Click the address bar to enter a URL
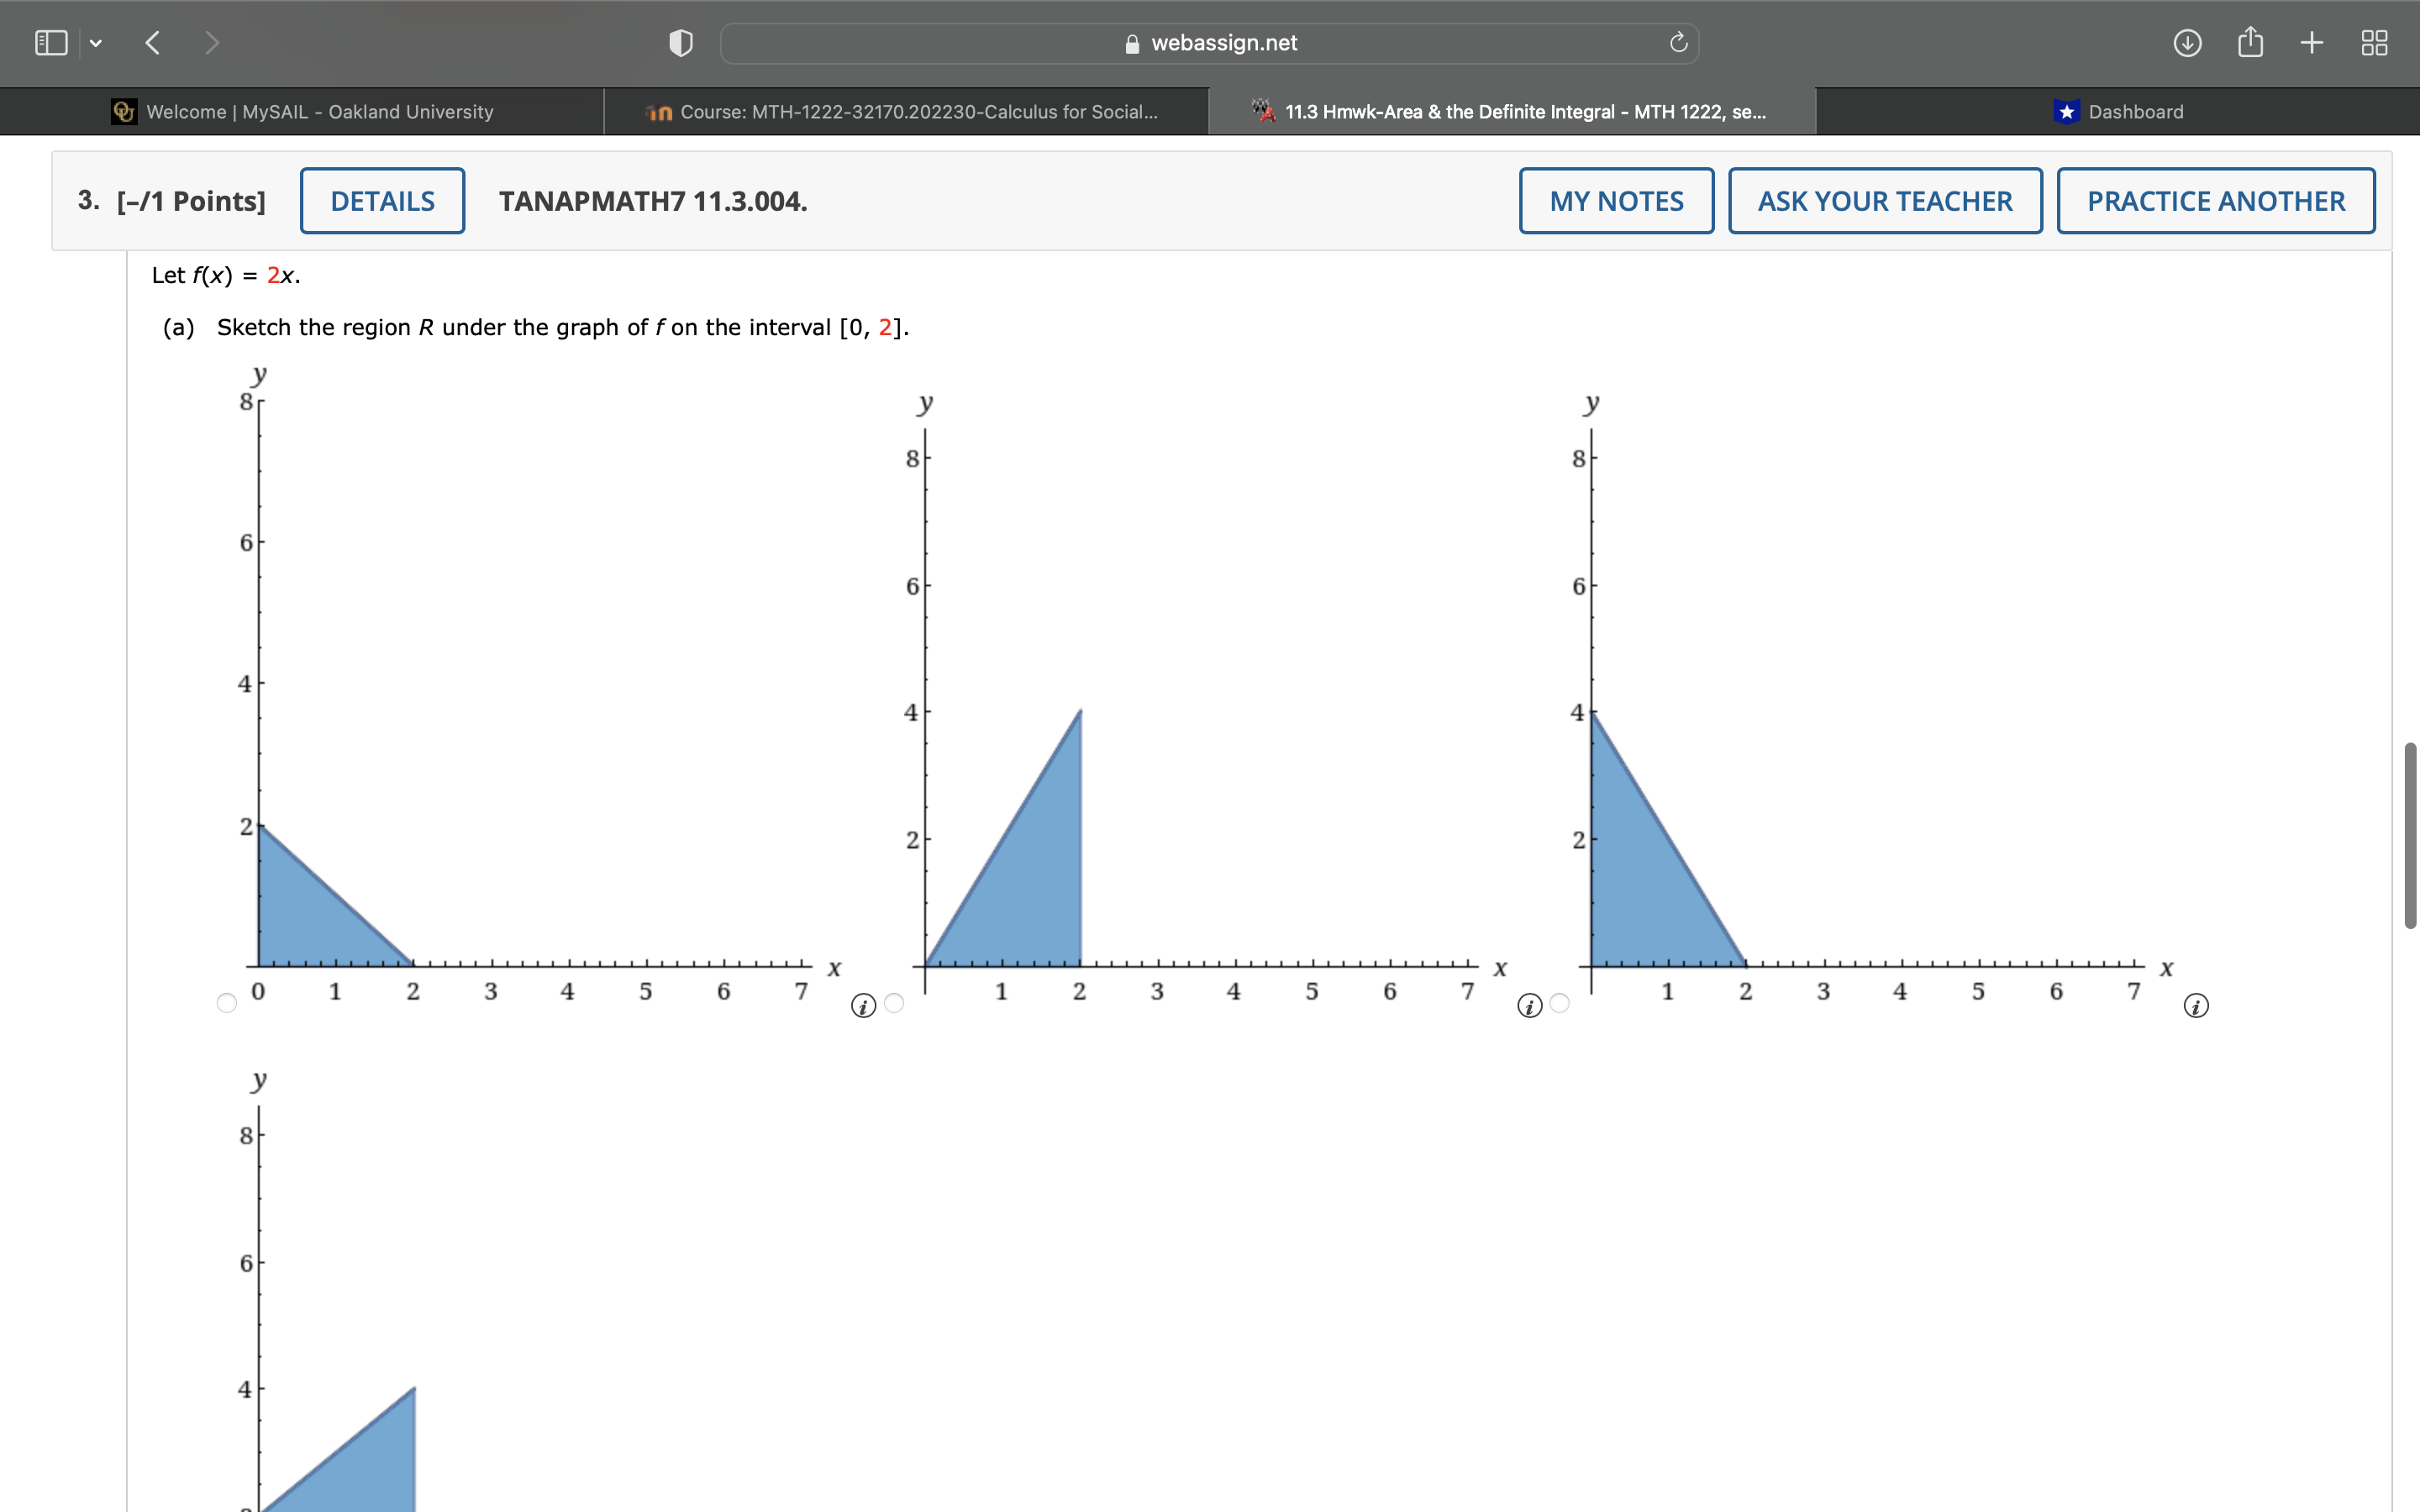 [x=1210, y=42]
